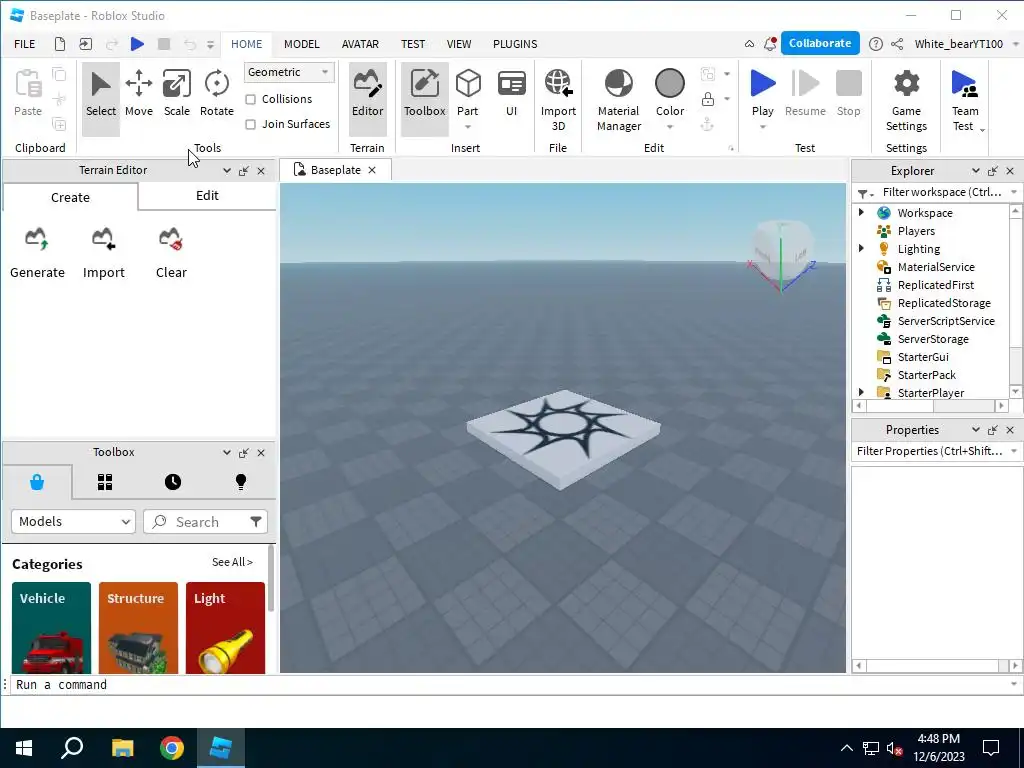Open Windows Start menu

tap(24, 748)
